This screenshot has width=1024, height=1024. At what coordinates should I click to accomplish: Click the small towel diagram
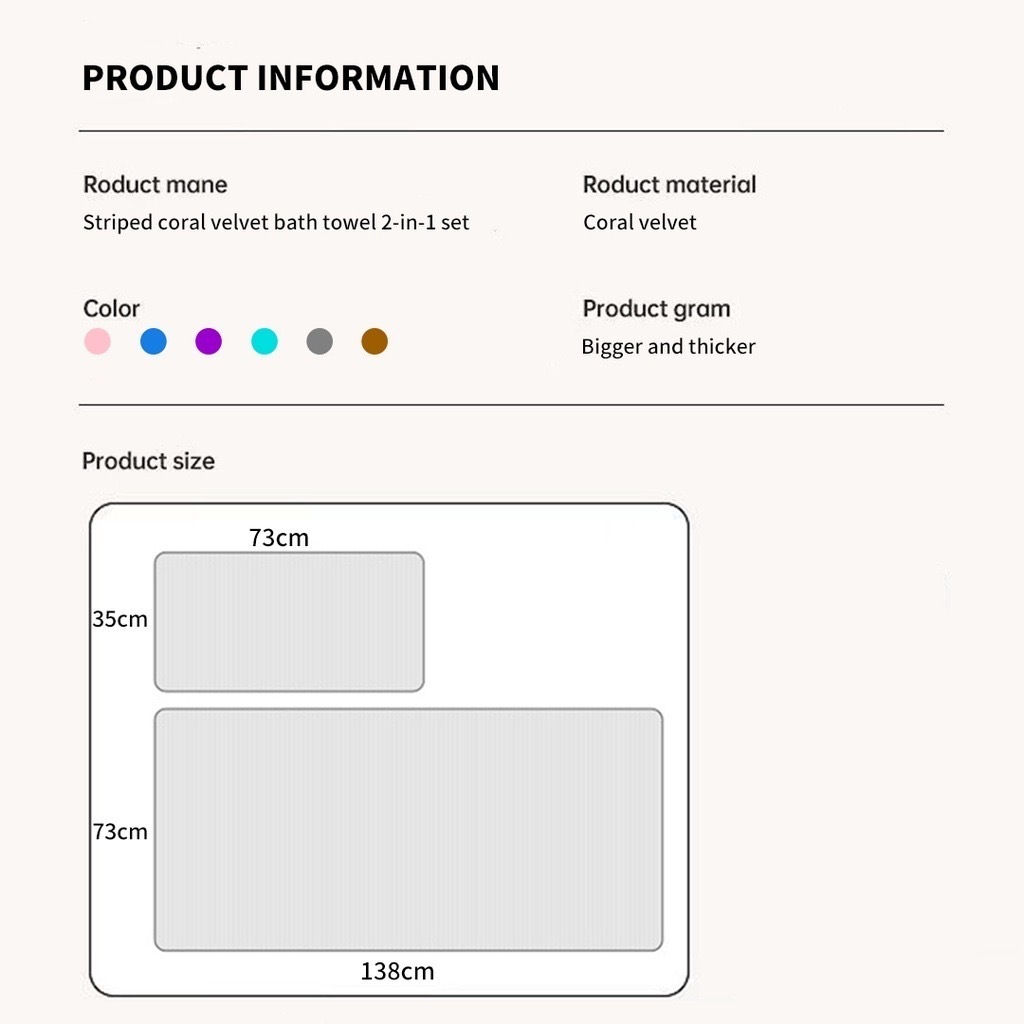(x=289, y=621)
